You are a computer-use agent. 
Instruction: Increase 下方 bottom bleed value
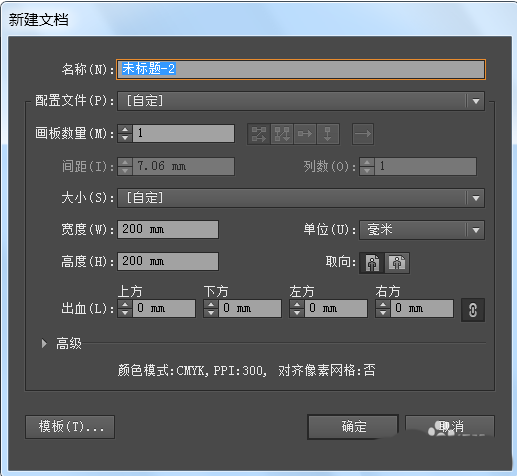211,304
